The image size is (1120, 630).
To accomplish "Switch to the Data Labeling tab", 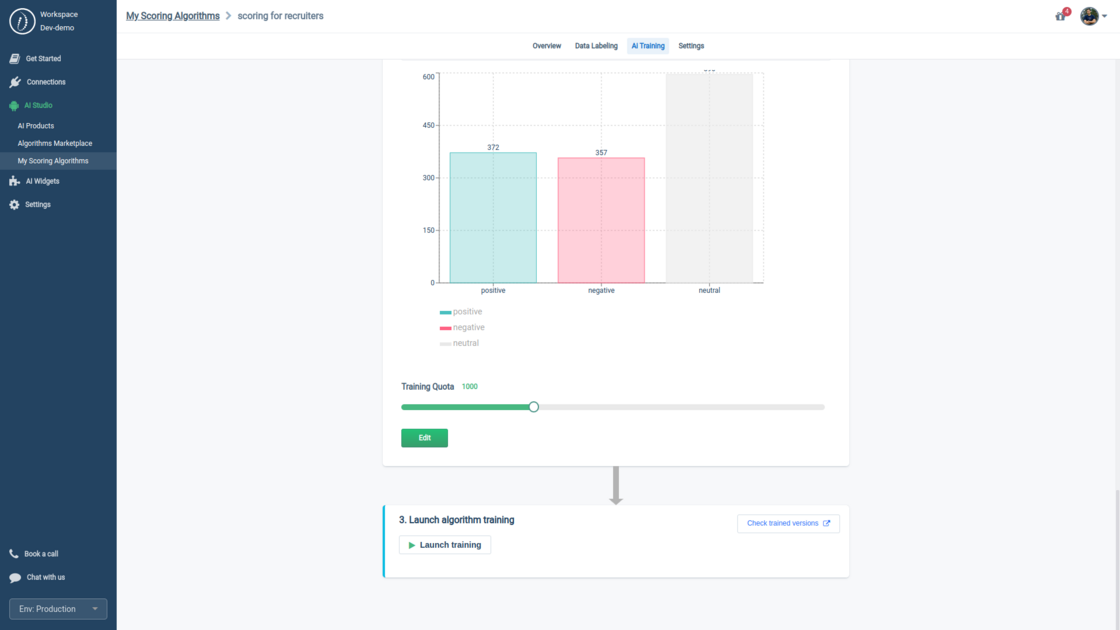I will (x=596, y=46).
